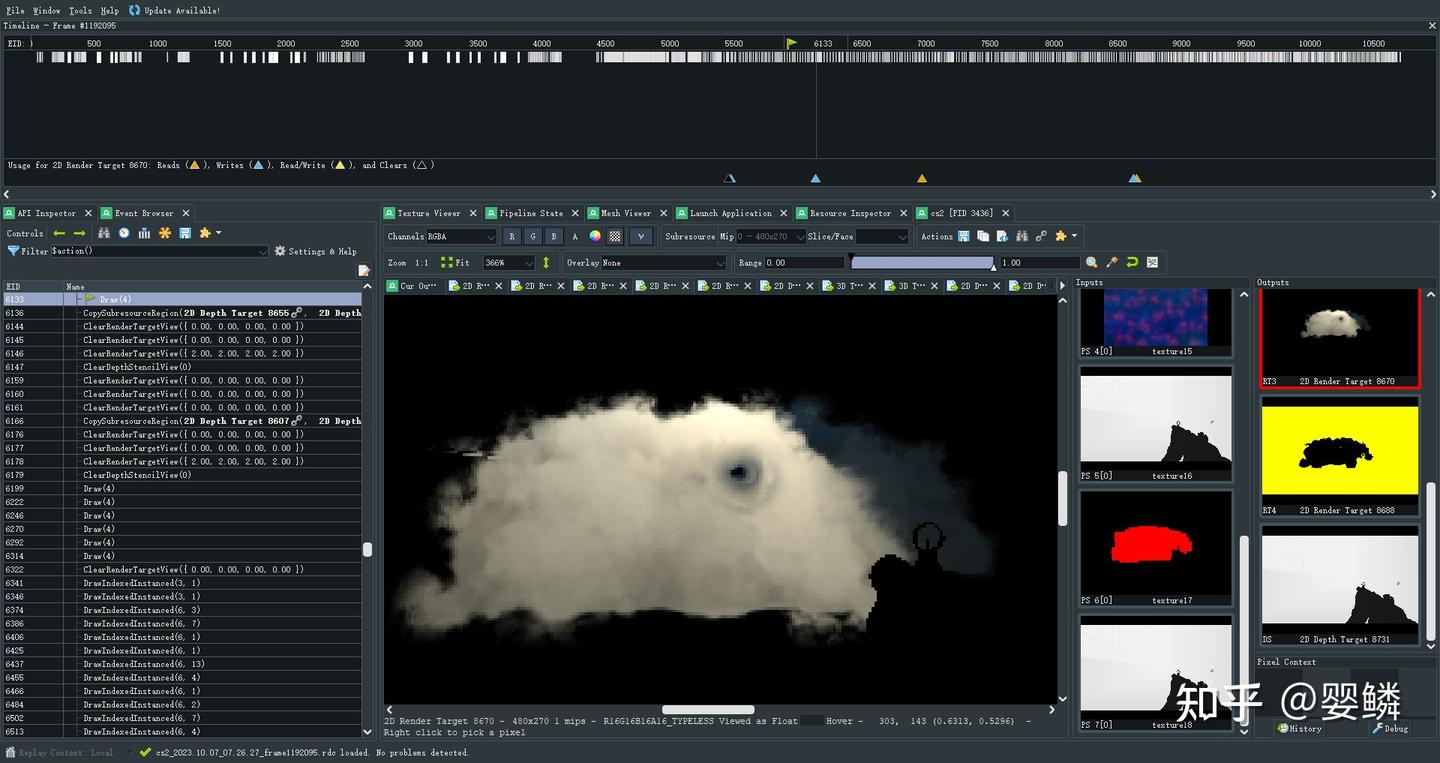Click the white point handle of Range slider
The height and width of the screenshot is (763, 1440).
click(x=993, y=266)
